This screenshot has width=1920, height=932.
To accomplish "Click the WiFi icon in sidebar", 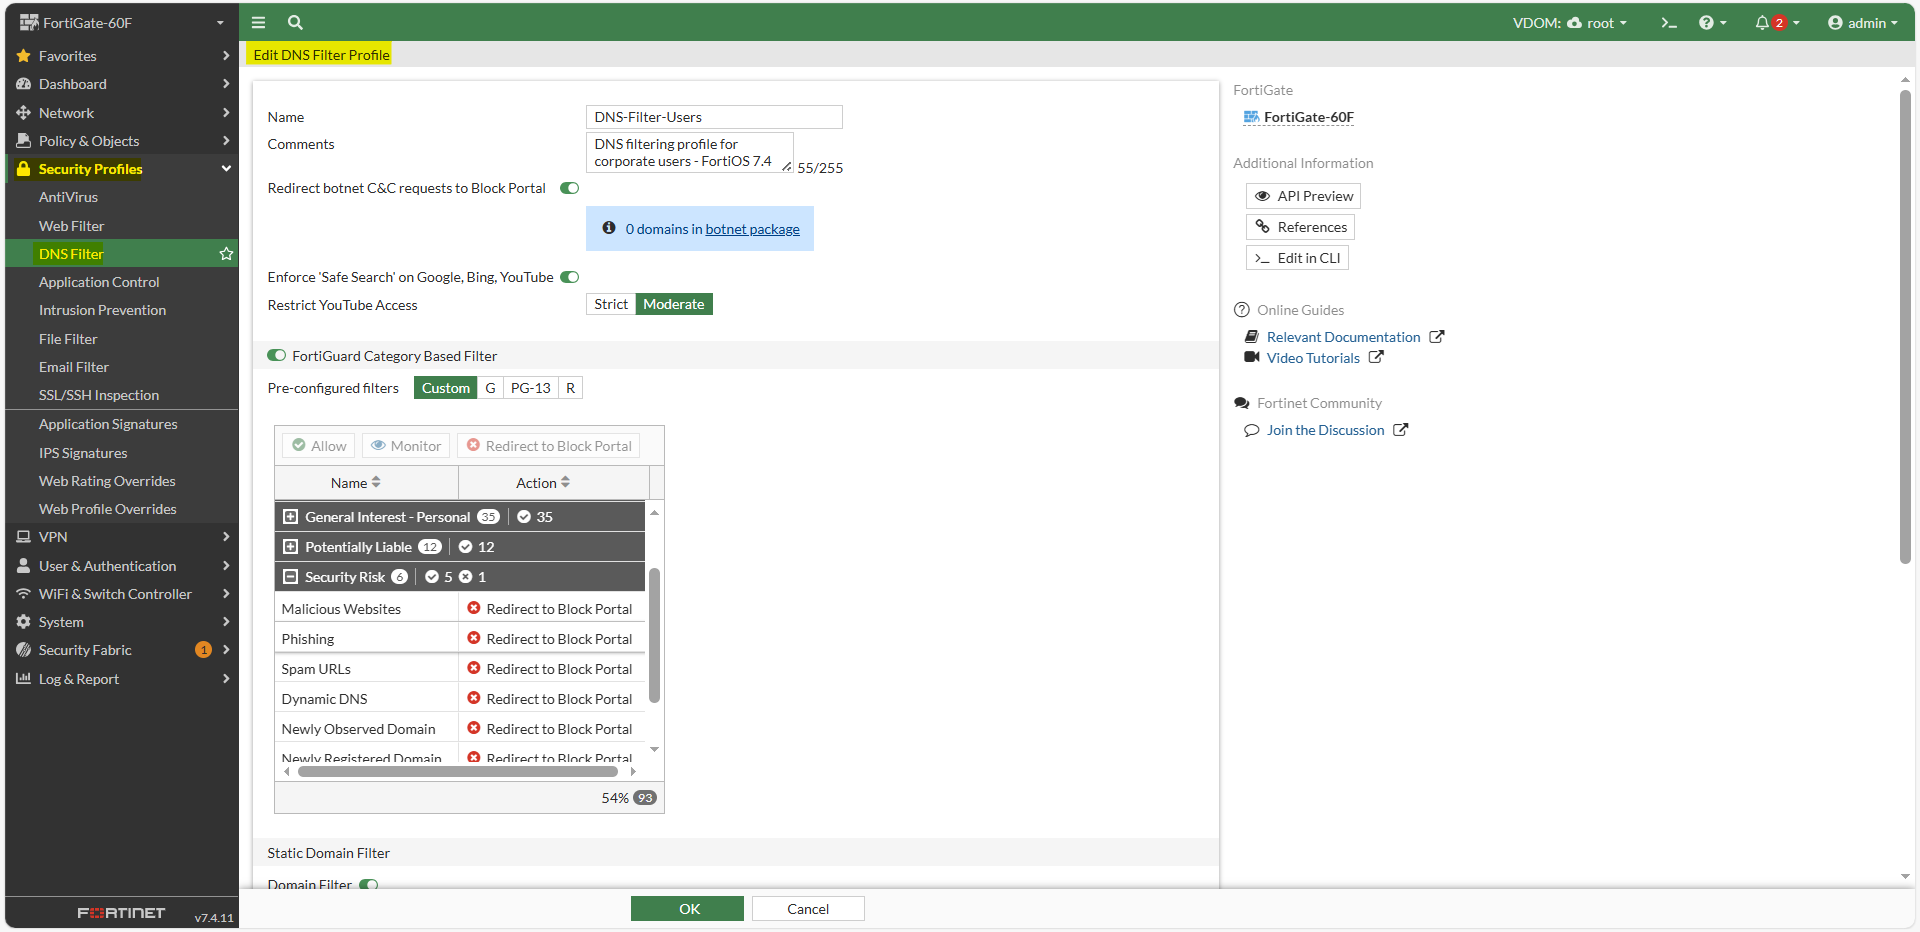I will point(24,594).
